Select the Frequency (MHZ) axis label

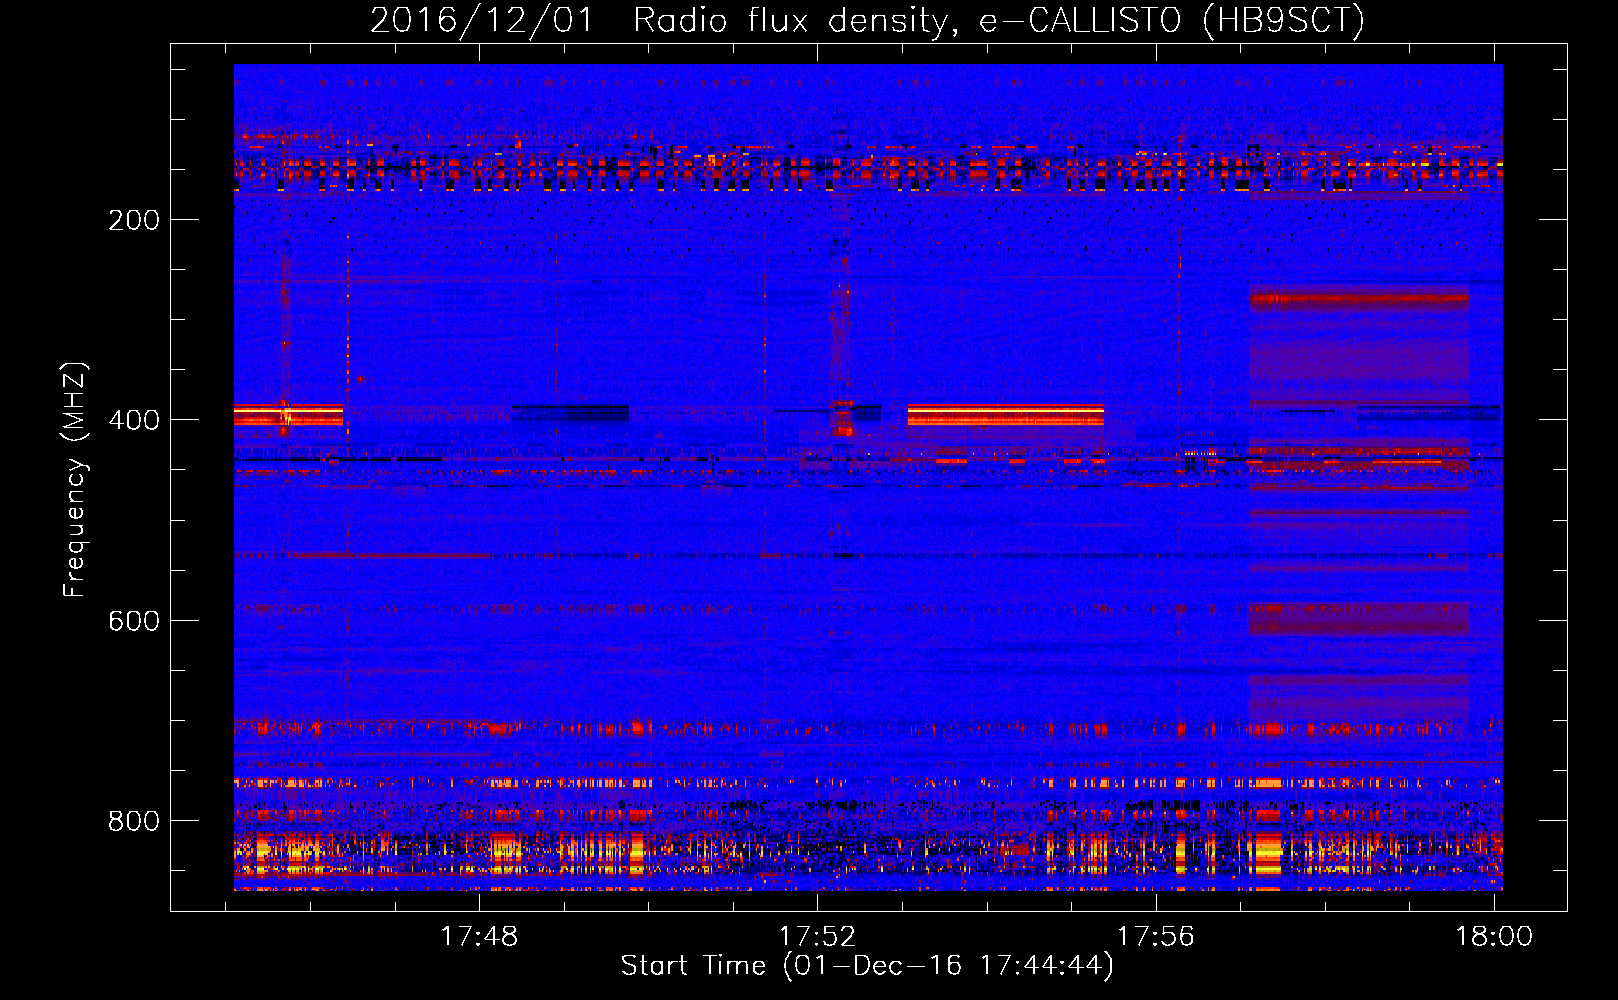[x=75, y=480]
